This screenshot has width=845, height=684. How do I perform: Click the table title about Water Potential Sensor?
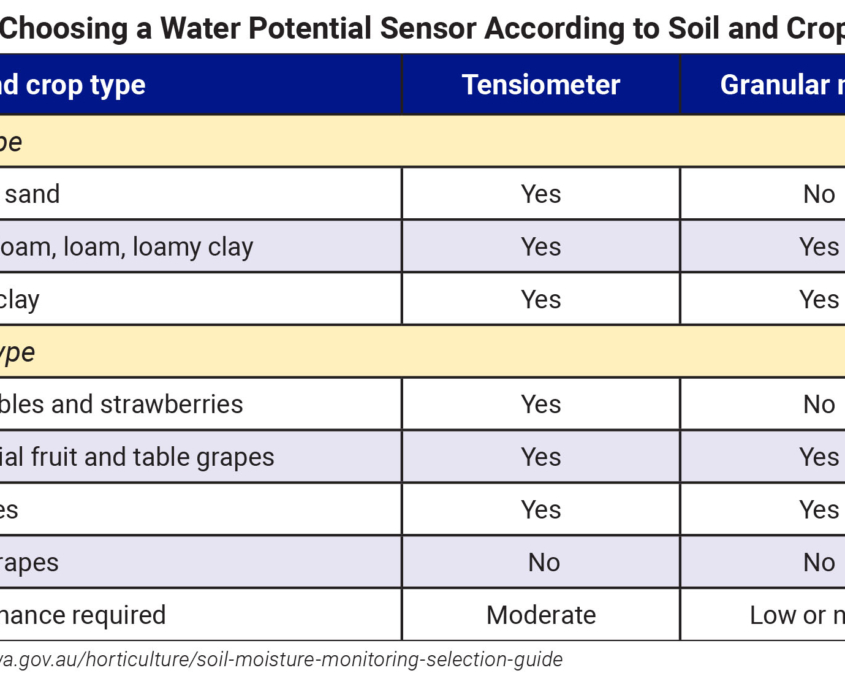422,29
